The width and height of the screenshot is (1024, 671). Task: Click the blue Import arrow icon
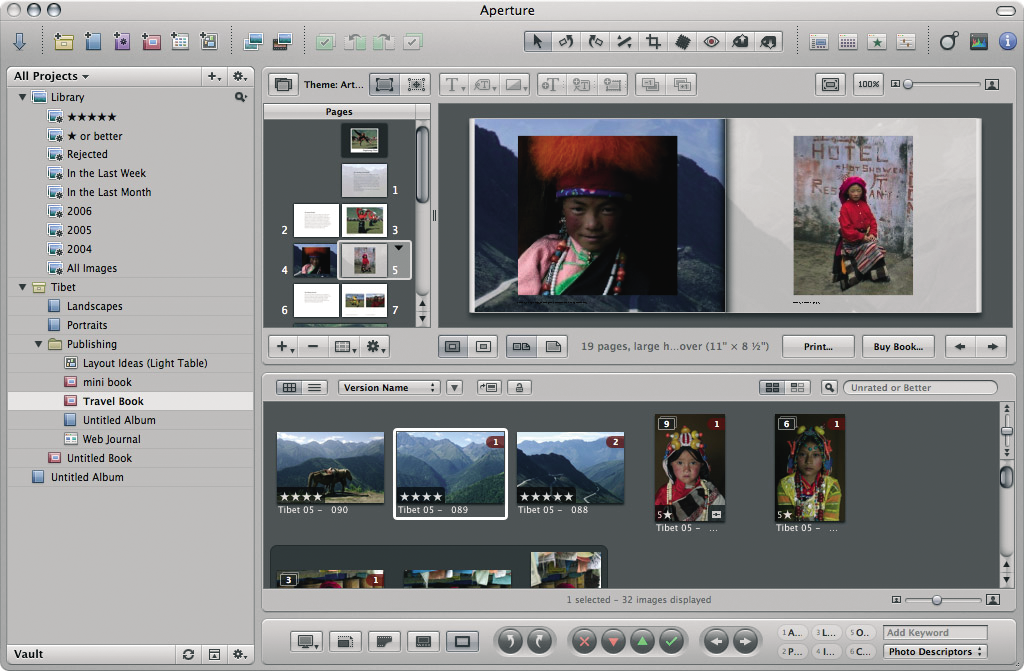click(x=20, y=42)
